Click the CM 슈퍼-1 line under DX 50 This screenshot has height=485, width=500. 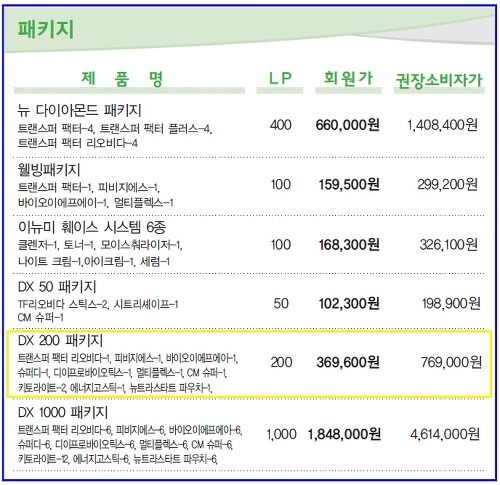(40, 318)
